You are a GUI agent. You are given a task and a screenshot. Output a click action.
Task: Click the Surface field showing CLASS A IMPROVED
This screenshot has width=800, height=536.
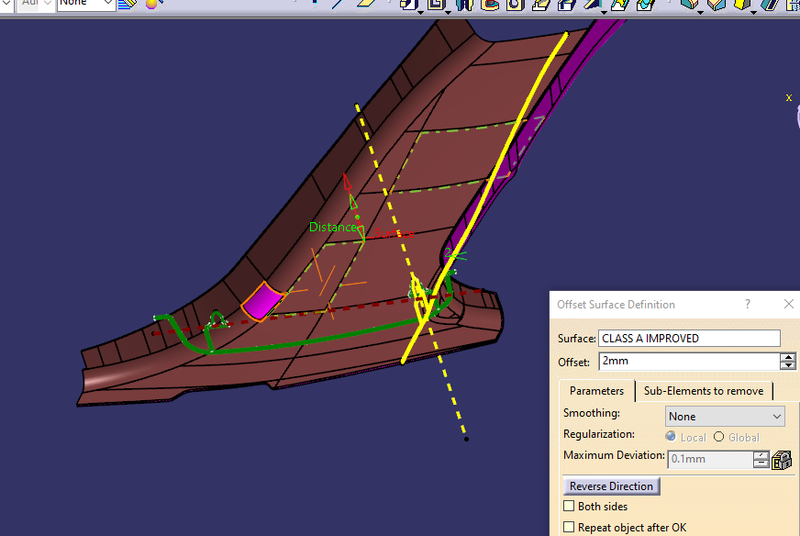coord(689,339)
